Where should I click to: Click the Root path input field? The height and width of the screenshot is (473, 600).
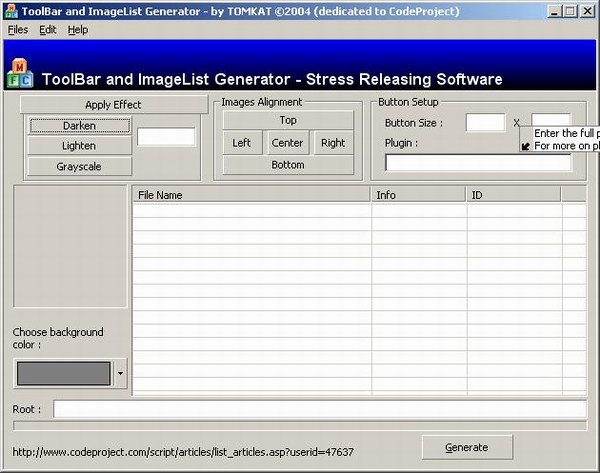(x=320, y=409)
